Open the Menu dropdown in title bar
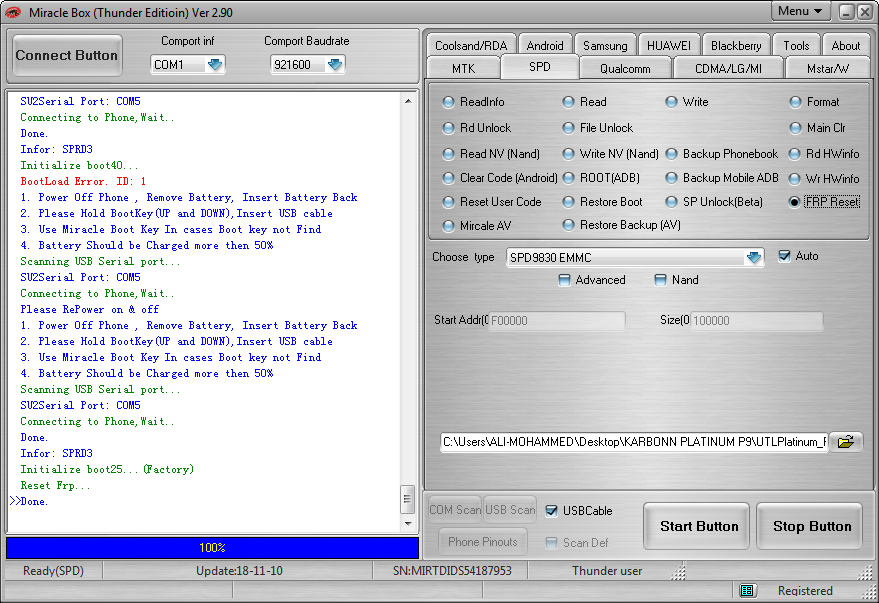 799,11
